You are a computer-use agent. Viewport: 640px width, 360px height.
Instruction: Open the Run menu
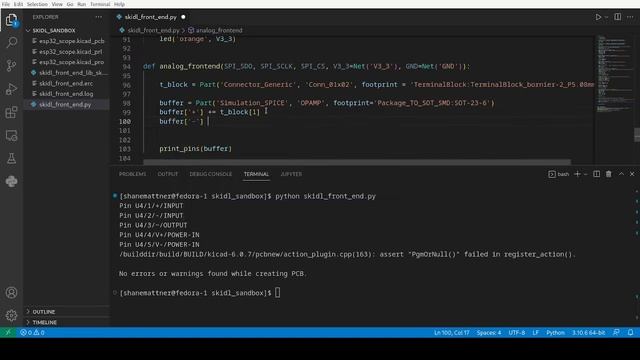click(82, 4)
